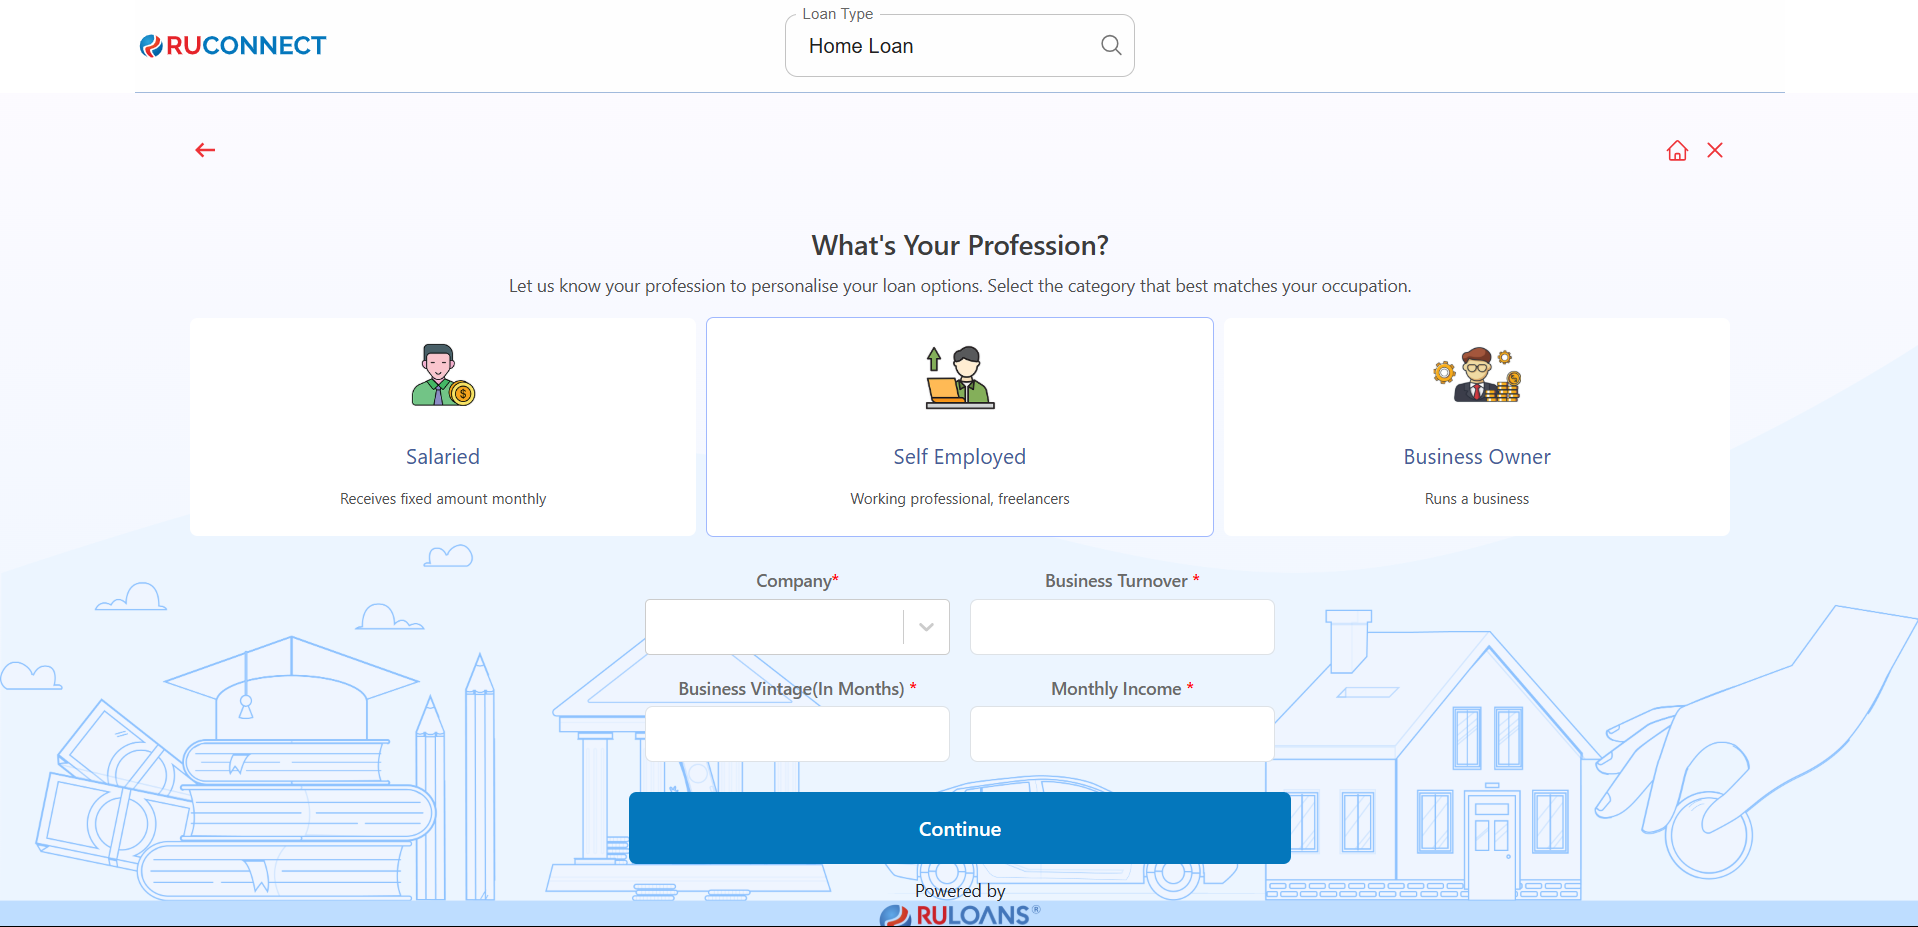Click the RULOANS logo in footer

960,914
